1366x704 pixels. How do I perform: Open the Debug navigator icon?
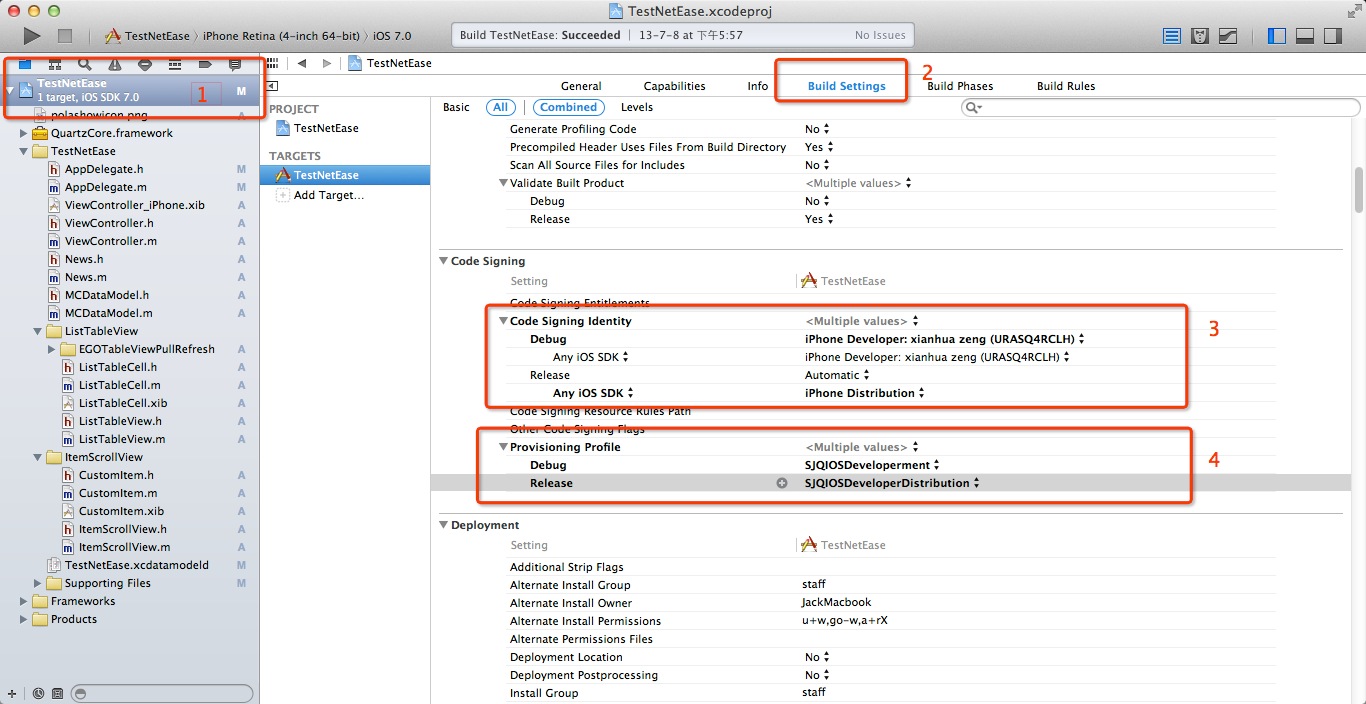point(175,64)
